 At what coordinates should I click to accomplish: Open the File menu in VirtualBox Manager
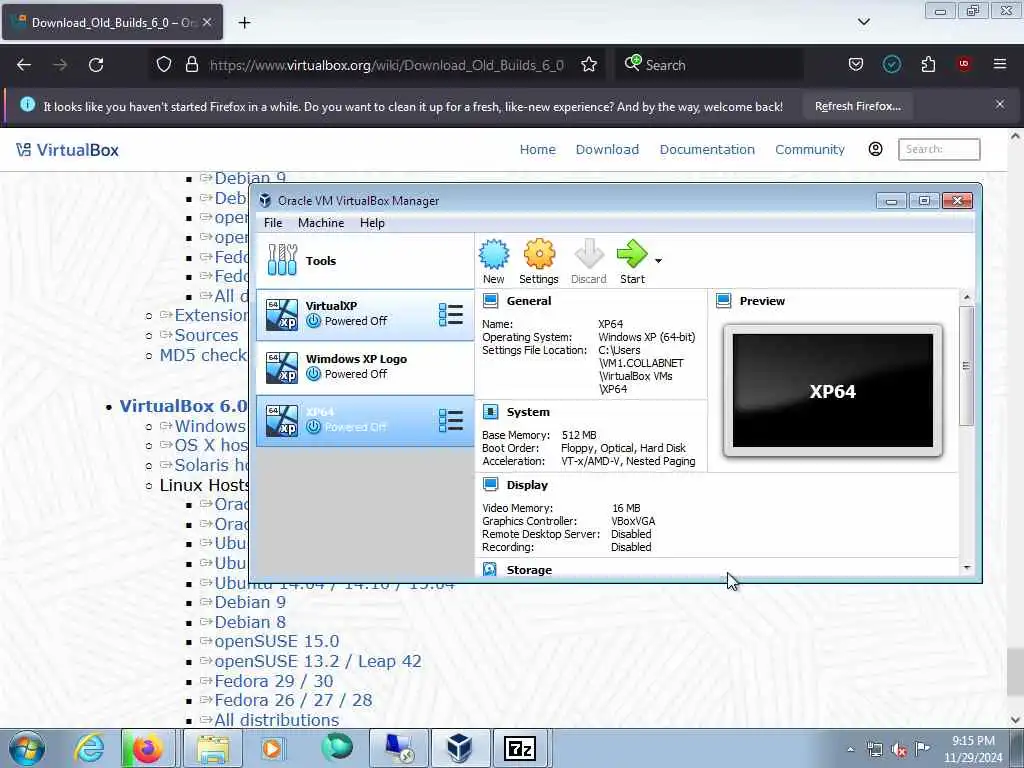coord(273,223)
